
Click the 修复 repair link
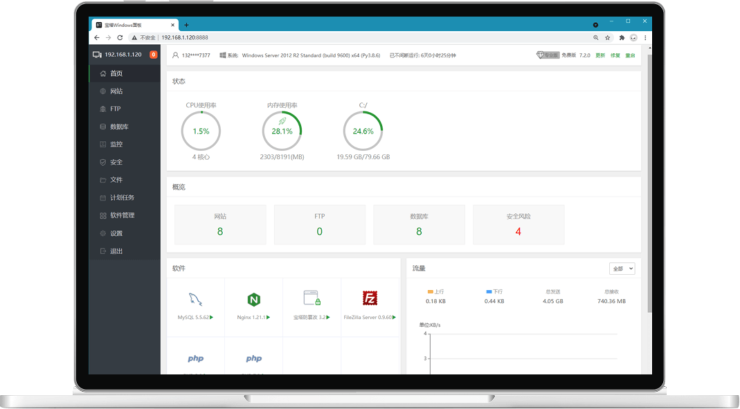click(615, 55)
